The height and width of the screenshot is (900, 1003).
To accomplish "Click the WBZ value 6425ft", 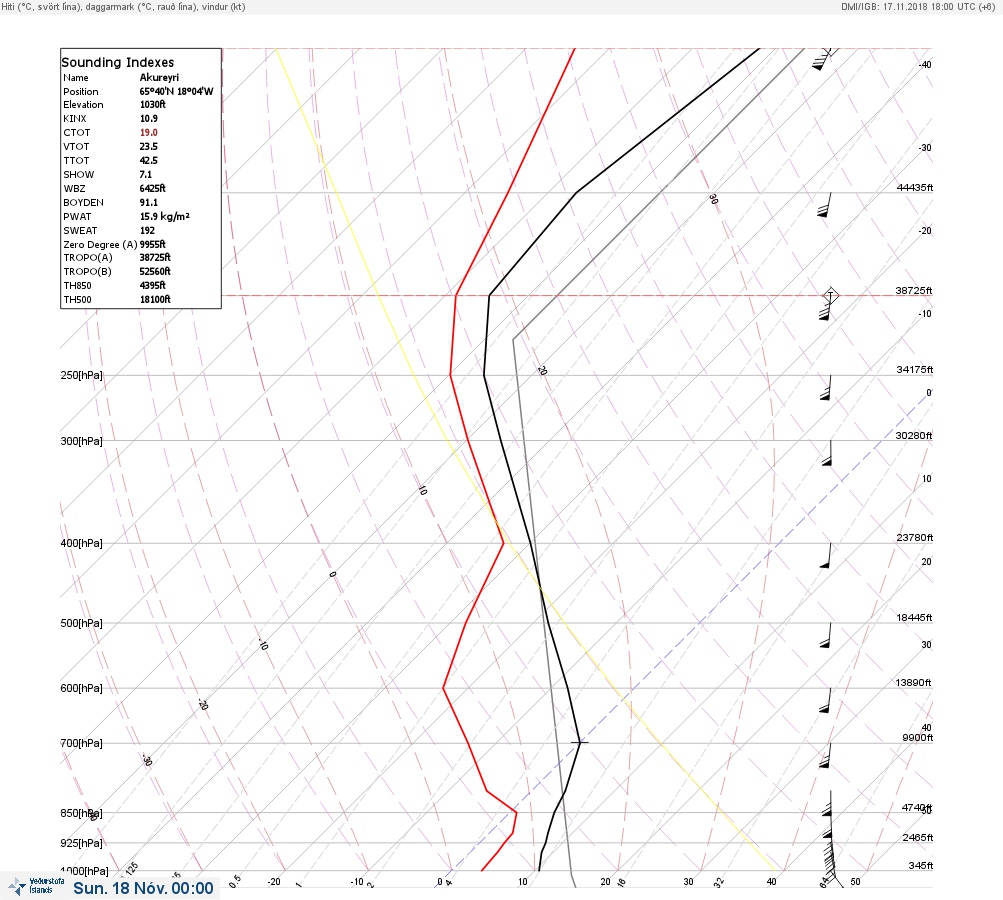I will coord(152,188).
